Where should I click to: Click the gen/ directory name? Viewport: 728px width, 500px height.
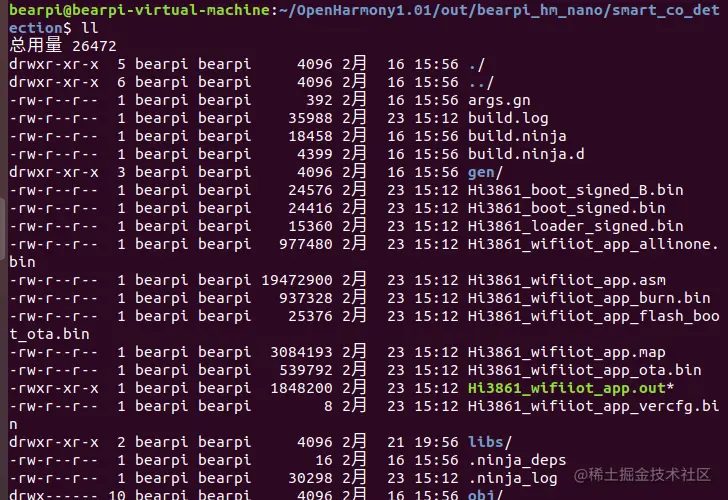tap(485, 172)
